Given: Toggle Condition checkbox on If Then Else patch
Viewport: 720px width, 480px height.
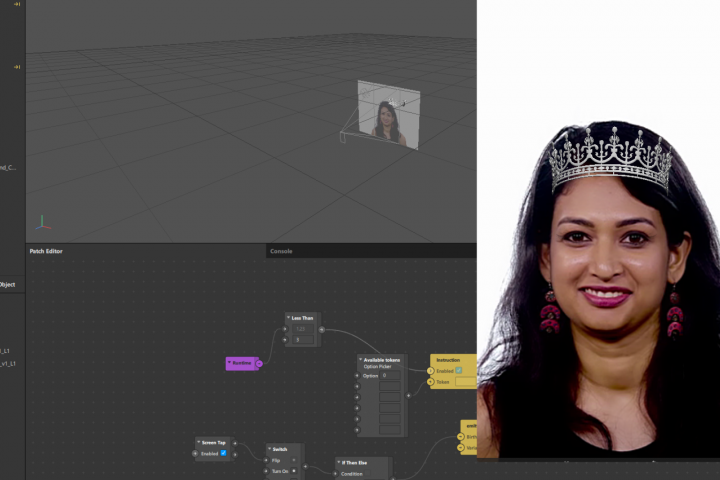Looking at the screenshot, I should pyautogui.click(x=367, y=474).
